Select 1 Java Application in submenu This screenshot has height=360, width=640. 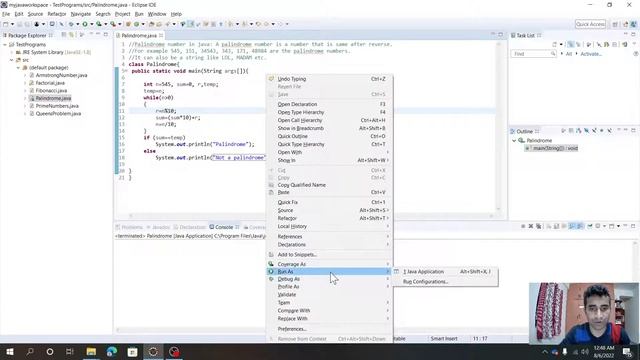point(445,271)
